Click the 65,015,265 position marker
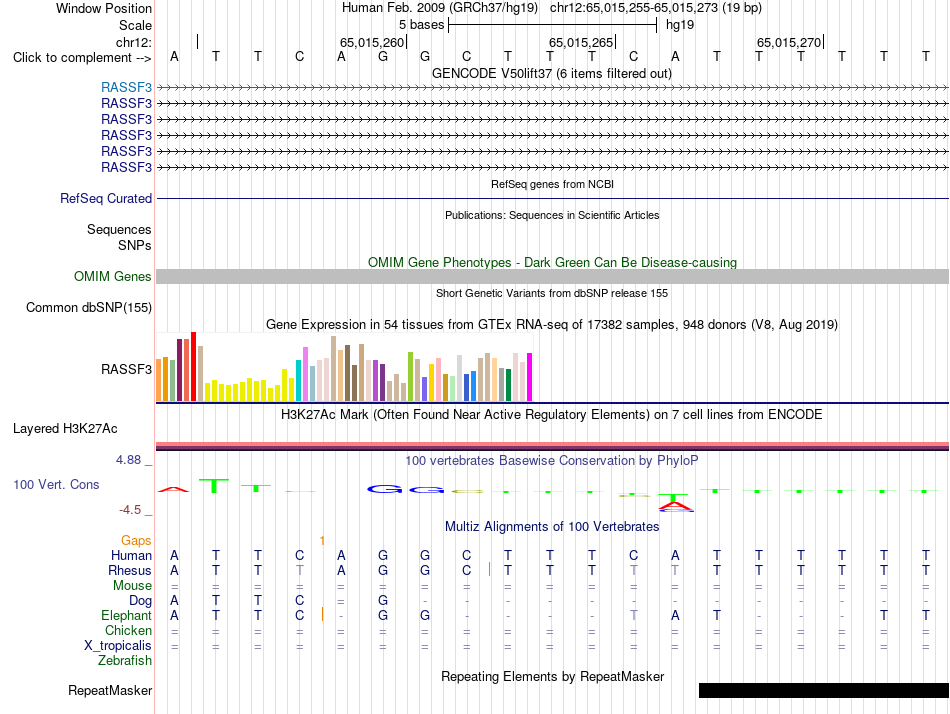This screenshot has width=950, height=714. 582,42
